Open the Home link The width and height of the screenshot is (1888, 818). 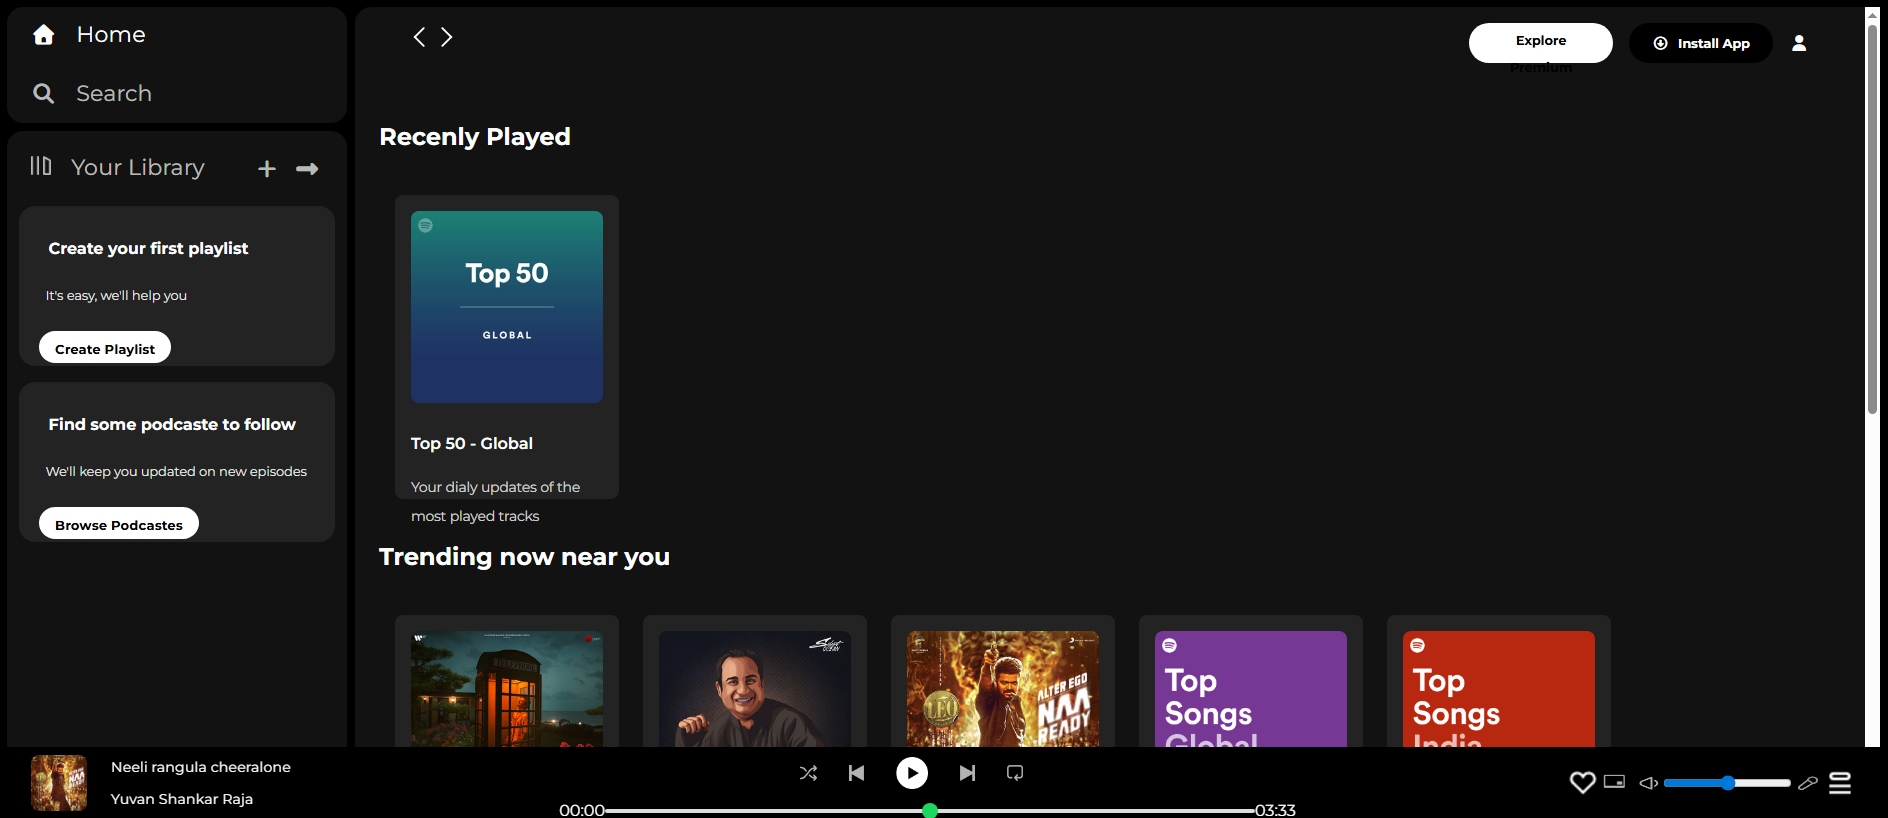[x=111, y=35]
